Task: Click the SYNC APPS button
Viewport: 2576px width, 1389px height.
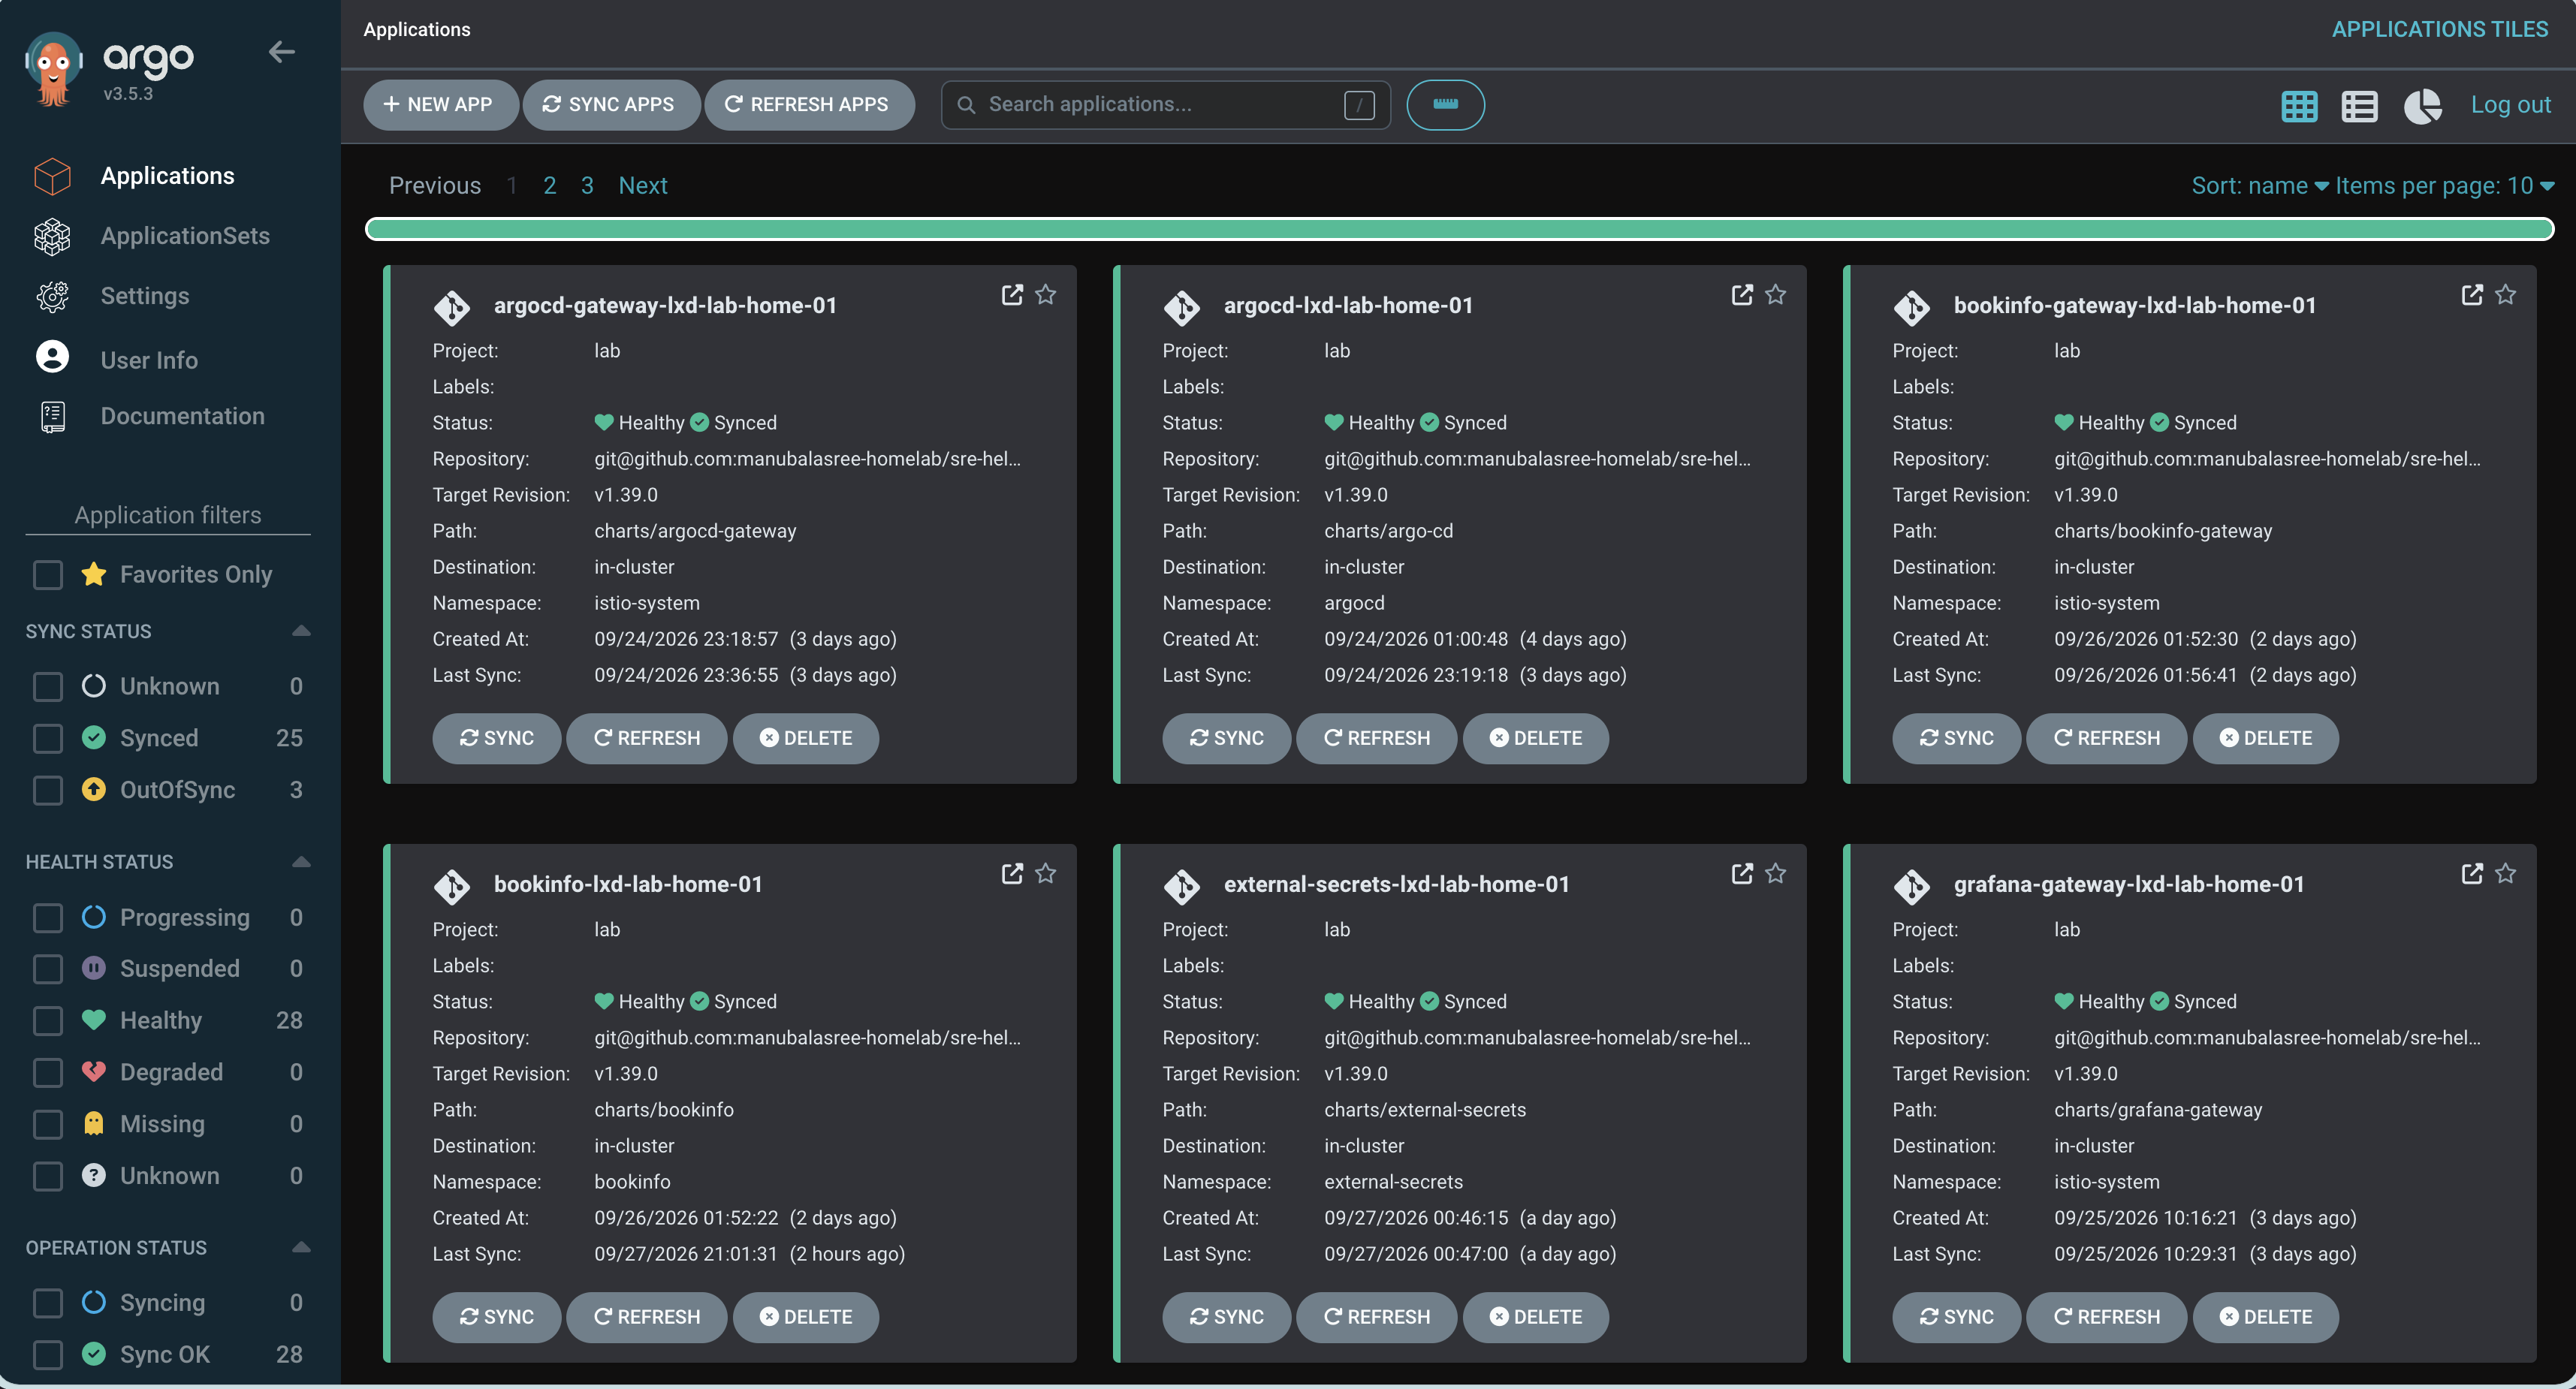Action: click(x=610, y=105)
